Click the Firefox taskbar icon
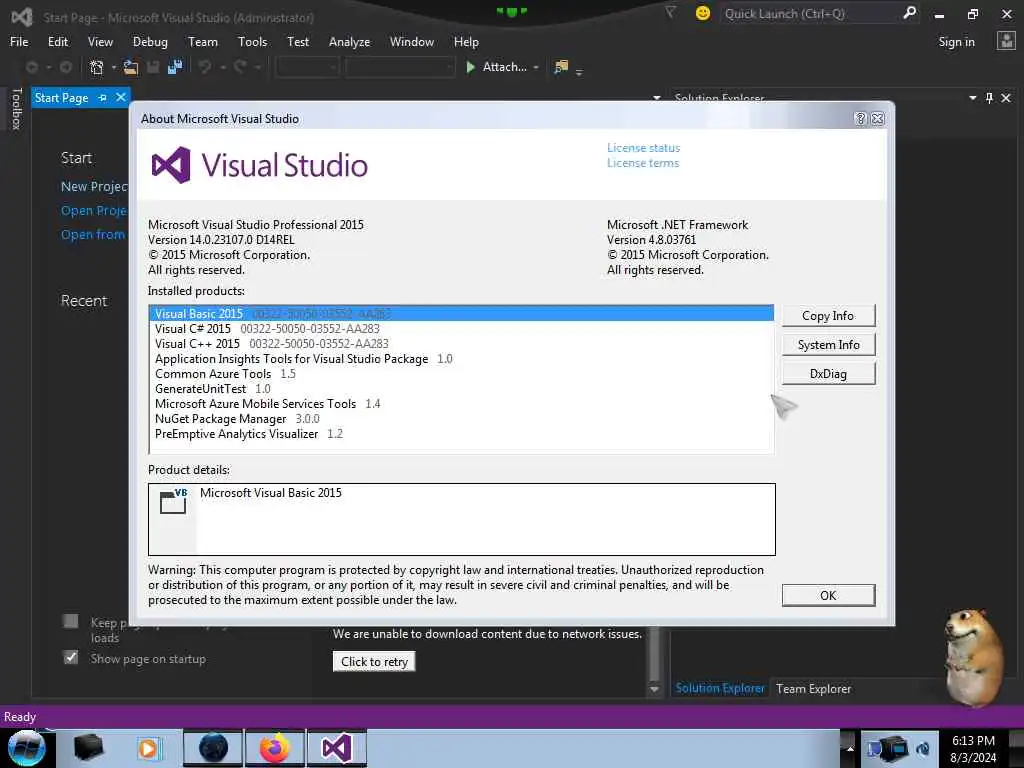This screenshot has width=1024, height=768. point(275,748)
